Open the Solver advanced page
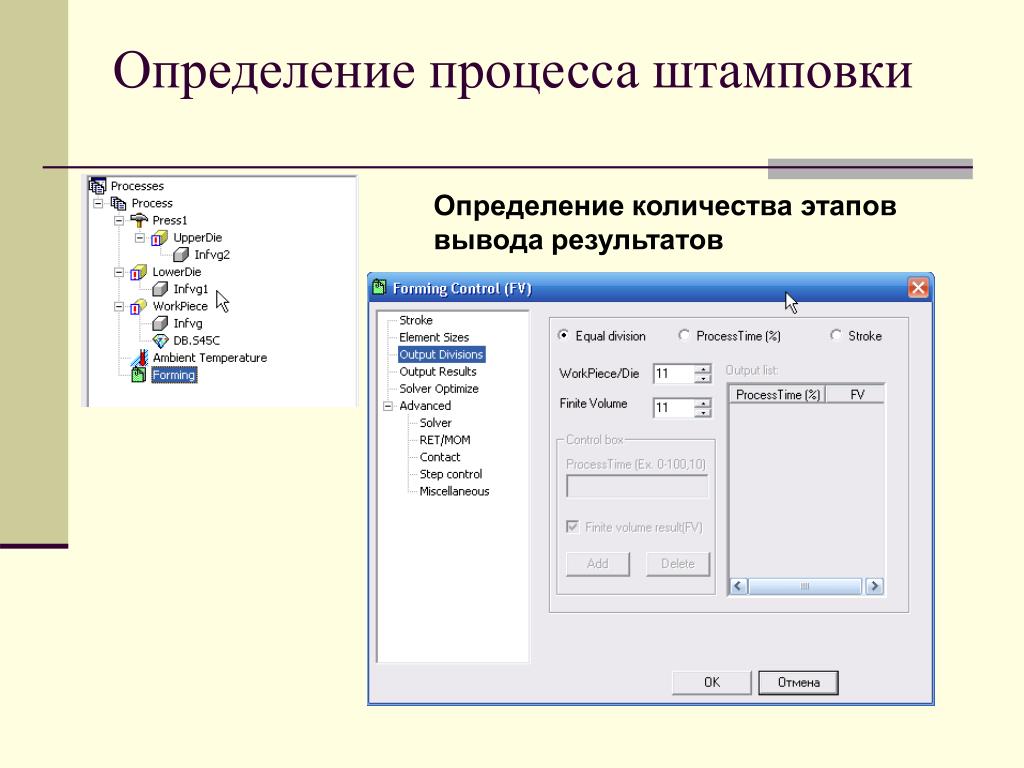 point(436,423)
